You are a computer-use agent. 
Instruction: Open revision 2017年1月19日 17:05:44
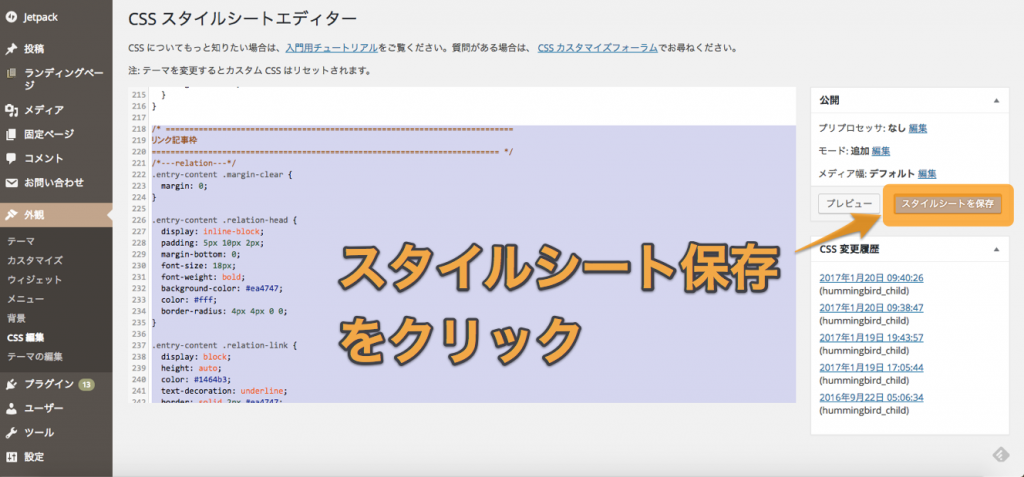871,367
